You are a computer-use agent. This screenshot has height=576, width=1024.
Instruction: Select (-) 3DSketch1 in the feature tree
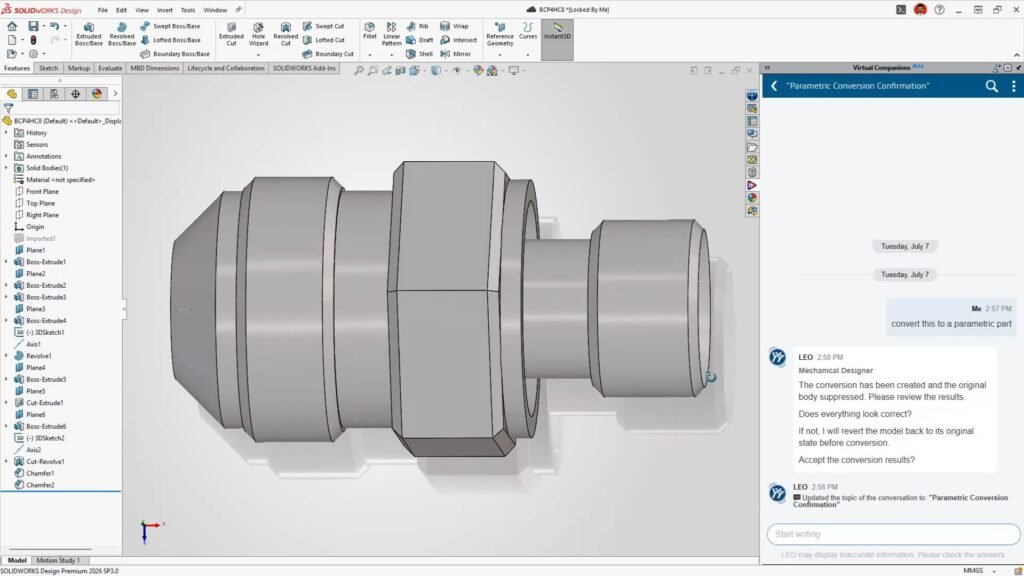pos(39,332)
